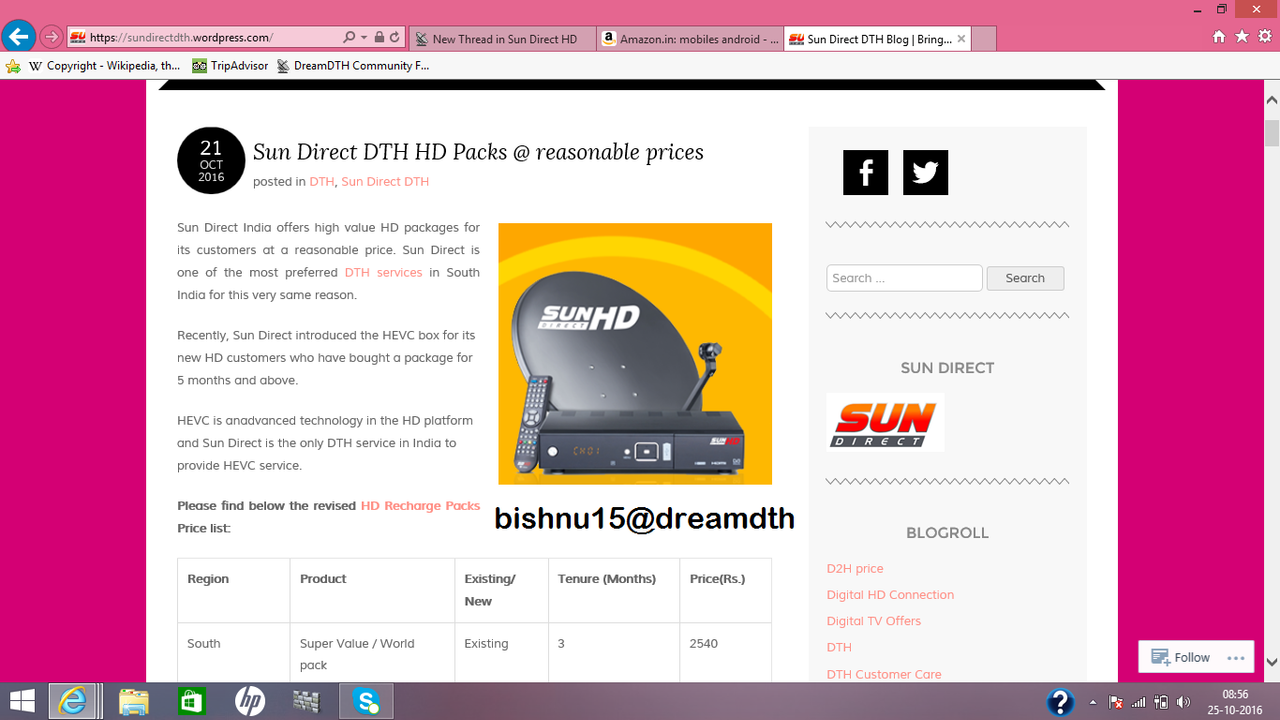Click the 'Product' table header cell
The image size is (1280, 720).
[372, 591]
